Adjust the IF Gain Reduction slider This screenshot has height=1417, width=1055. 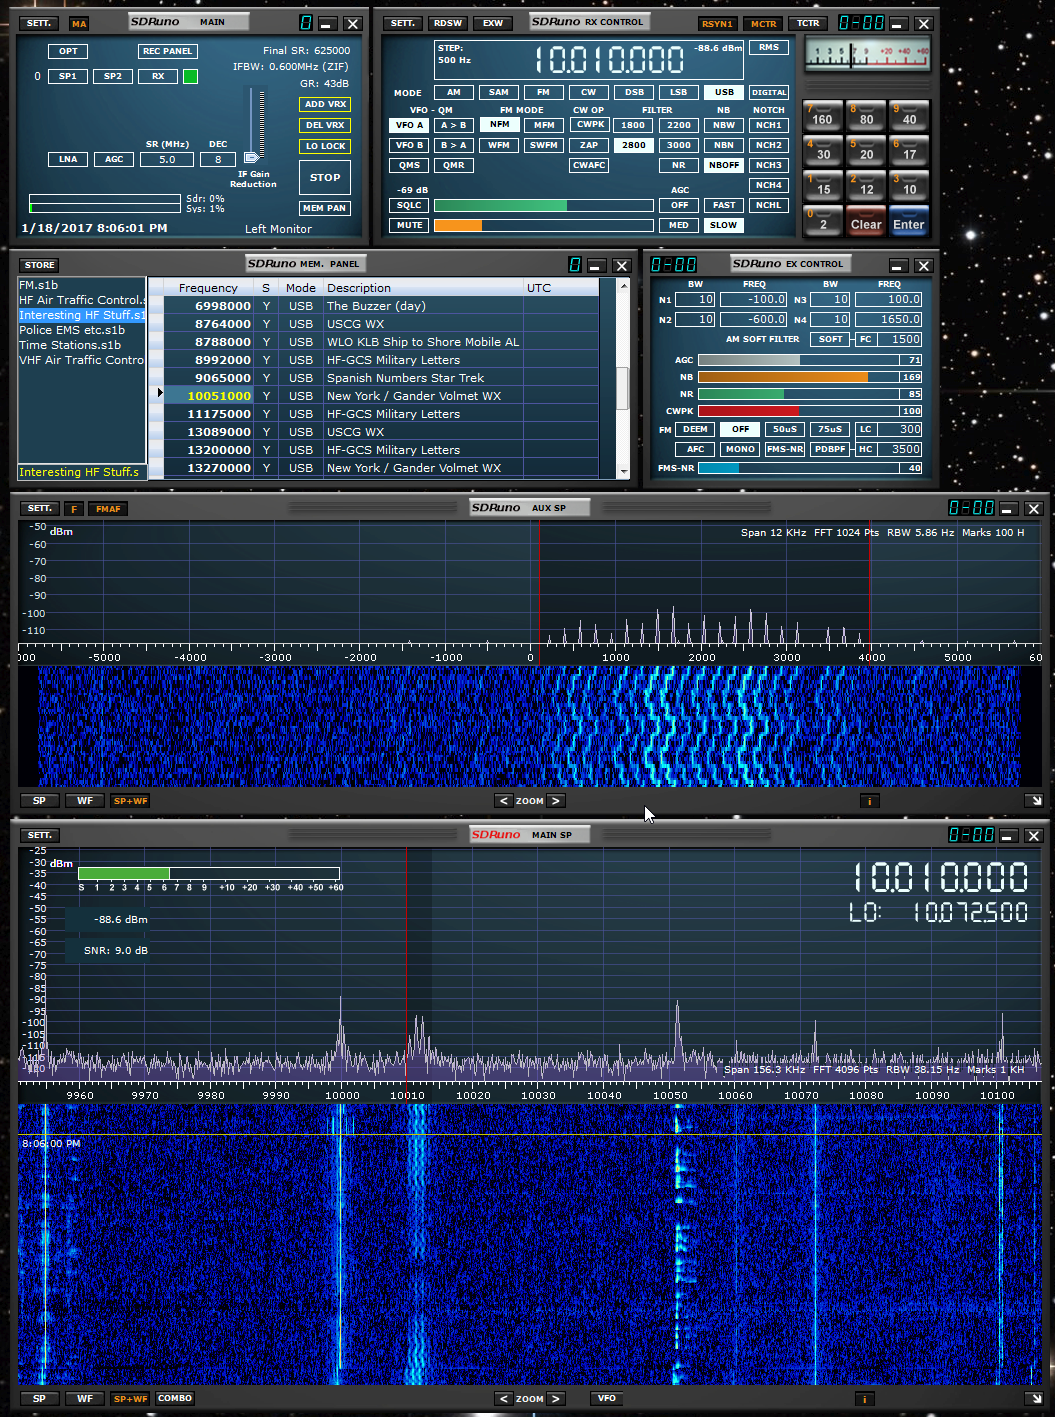pos(252,156)
